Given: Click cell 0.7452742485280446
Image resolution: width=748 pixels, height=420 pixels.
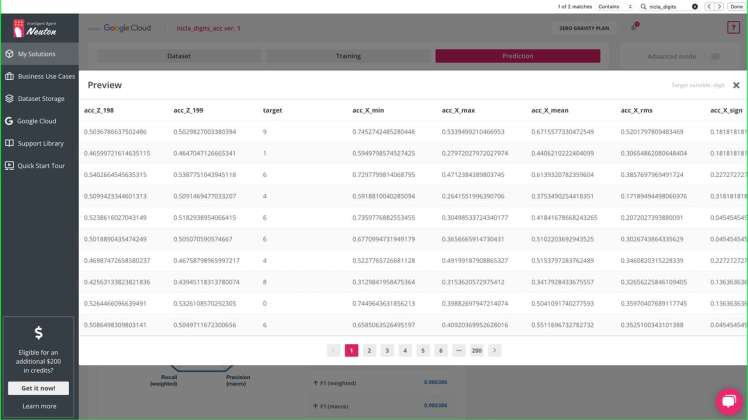Looking at the screenshot, I should [384, 132].
